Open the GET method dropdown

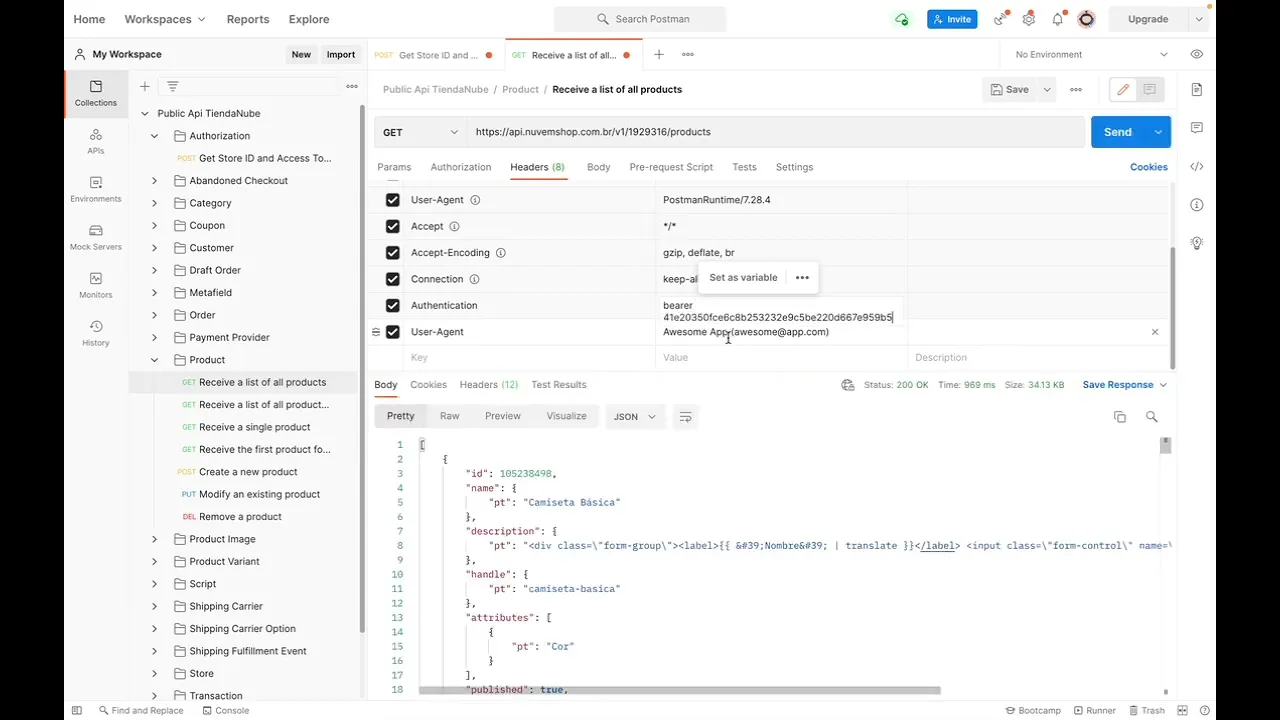(420, 132)
